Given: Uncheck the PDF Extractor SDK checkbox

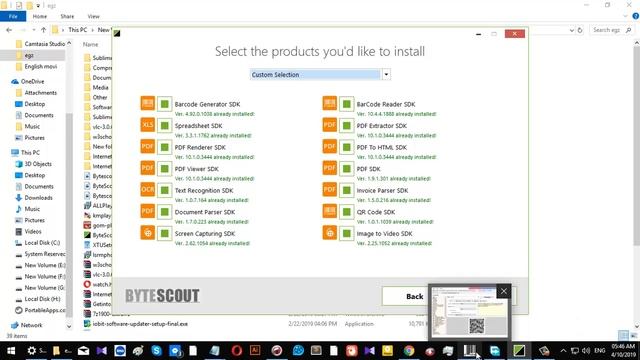Looking at the screenshot, I should tap(347, 126).
